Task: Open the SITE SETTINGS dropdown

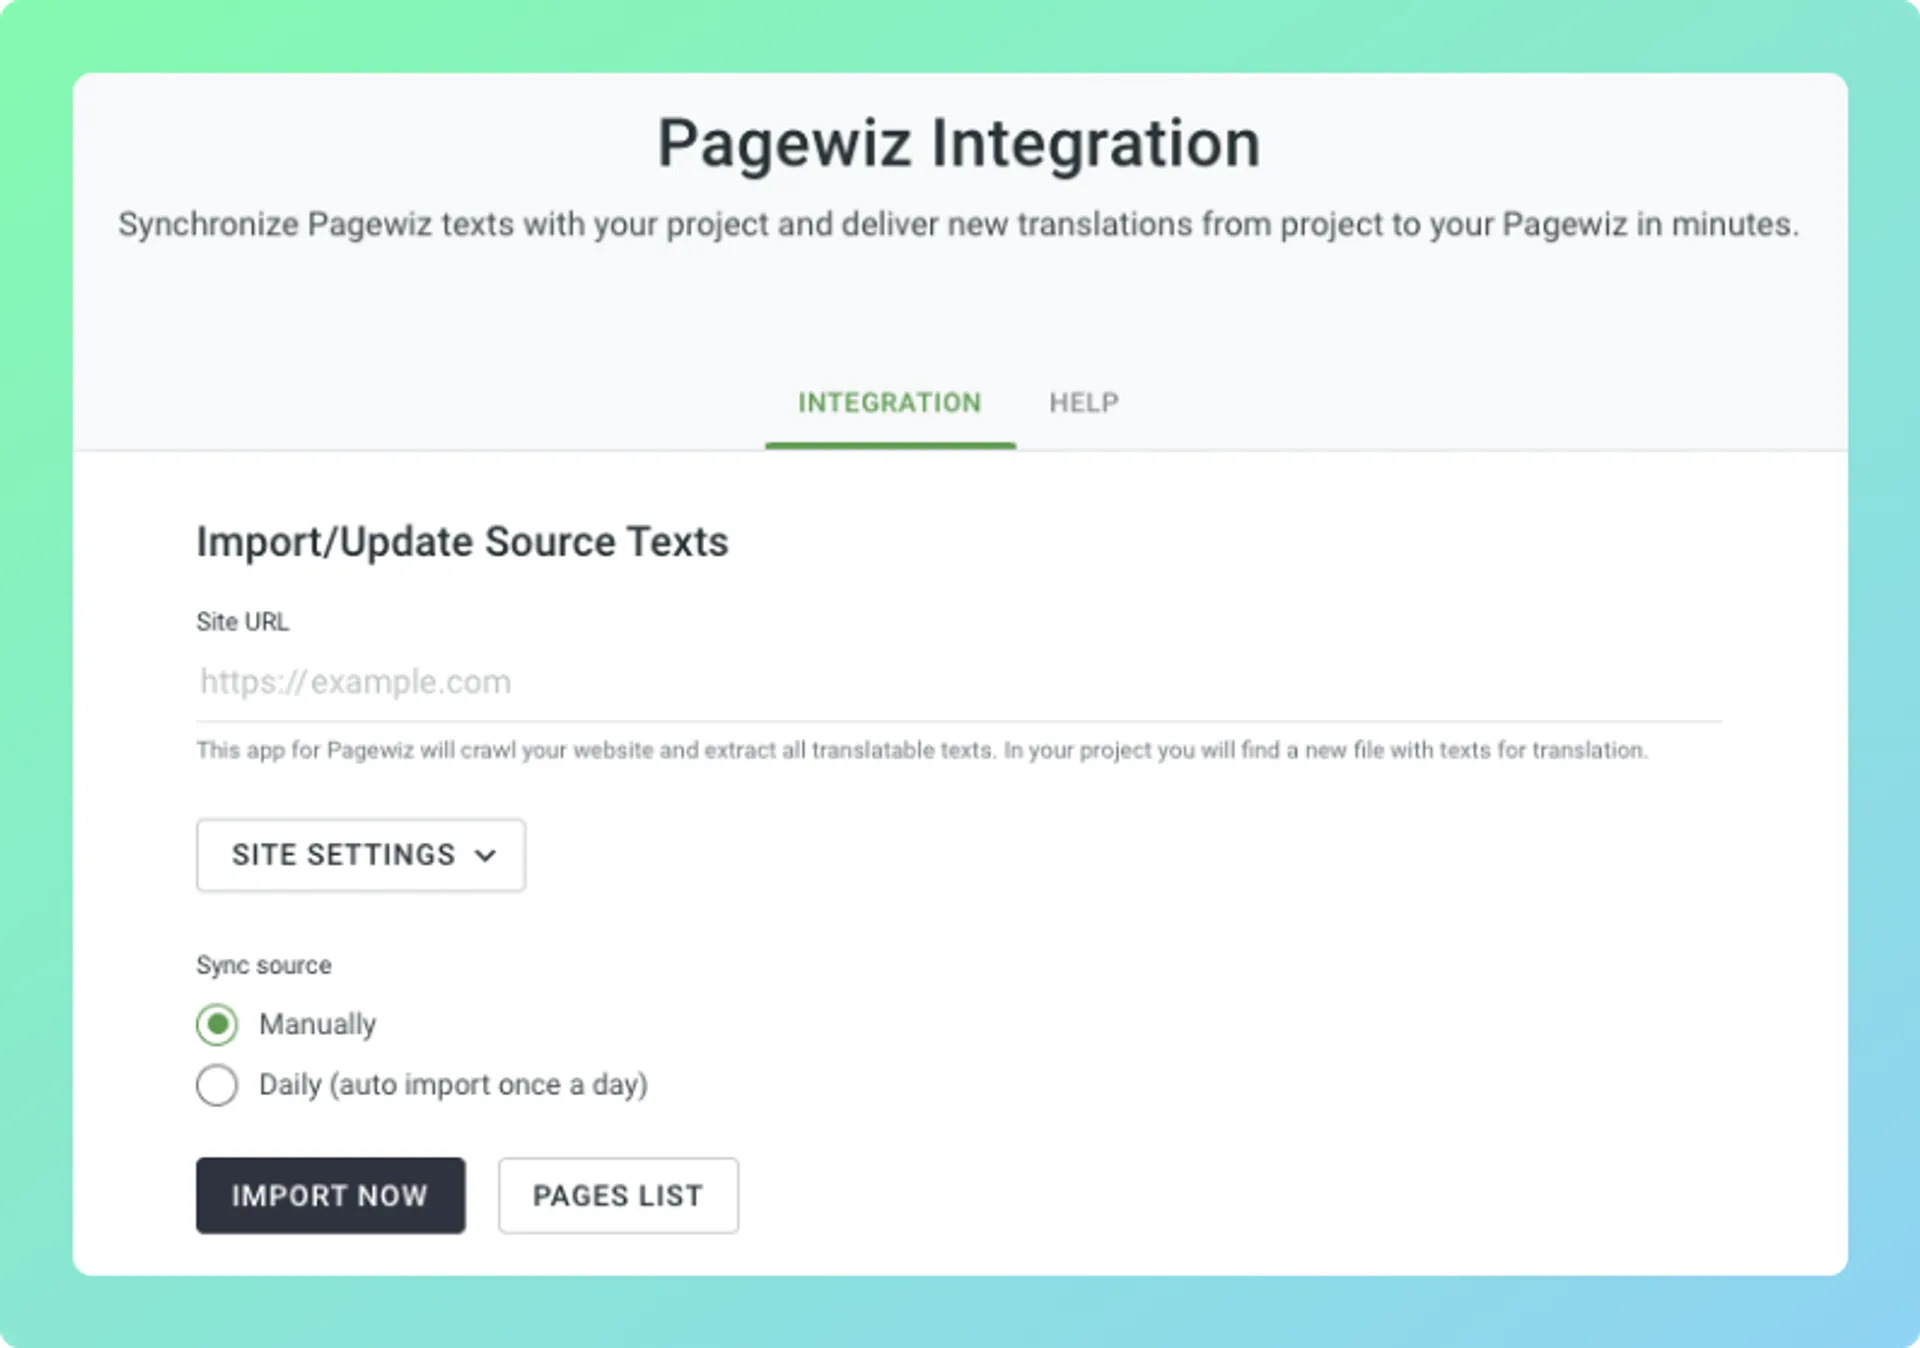Action: (x=361, y=855)
